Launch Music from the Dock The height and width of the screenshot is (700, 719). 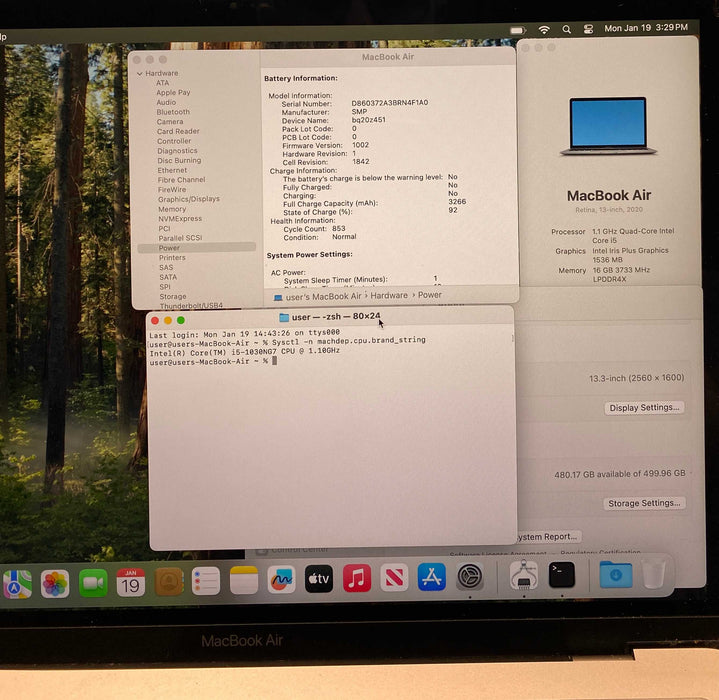(x=357, y=578)
